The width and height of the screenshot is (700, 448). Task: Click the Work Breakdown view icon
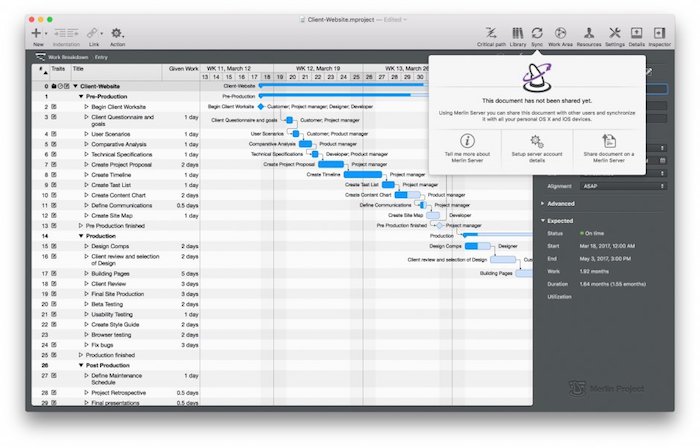point(40,57)
